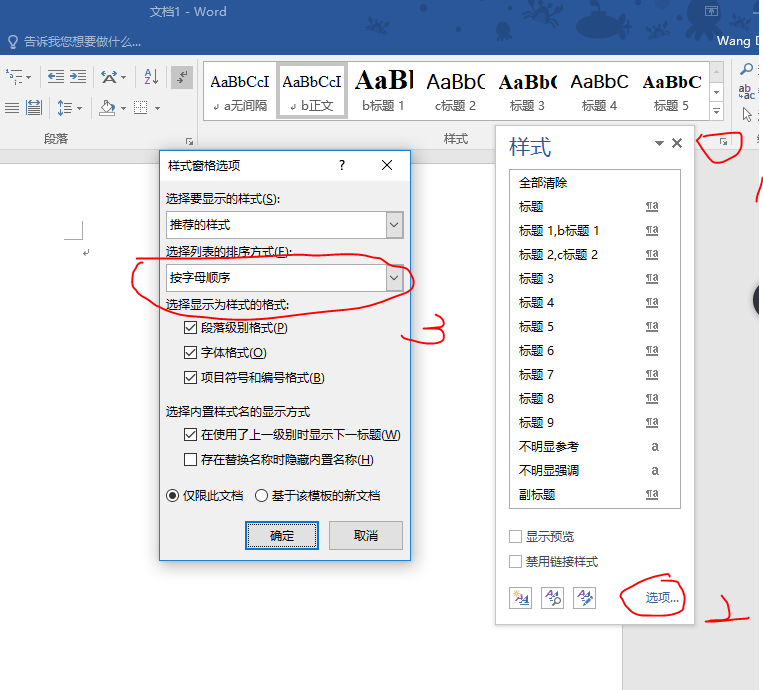Select 不明显强调 in Styles list
The image size is (763, 690).
click(x=595, y=471)
